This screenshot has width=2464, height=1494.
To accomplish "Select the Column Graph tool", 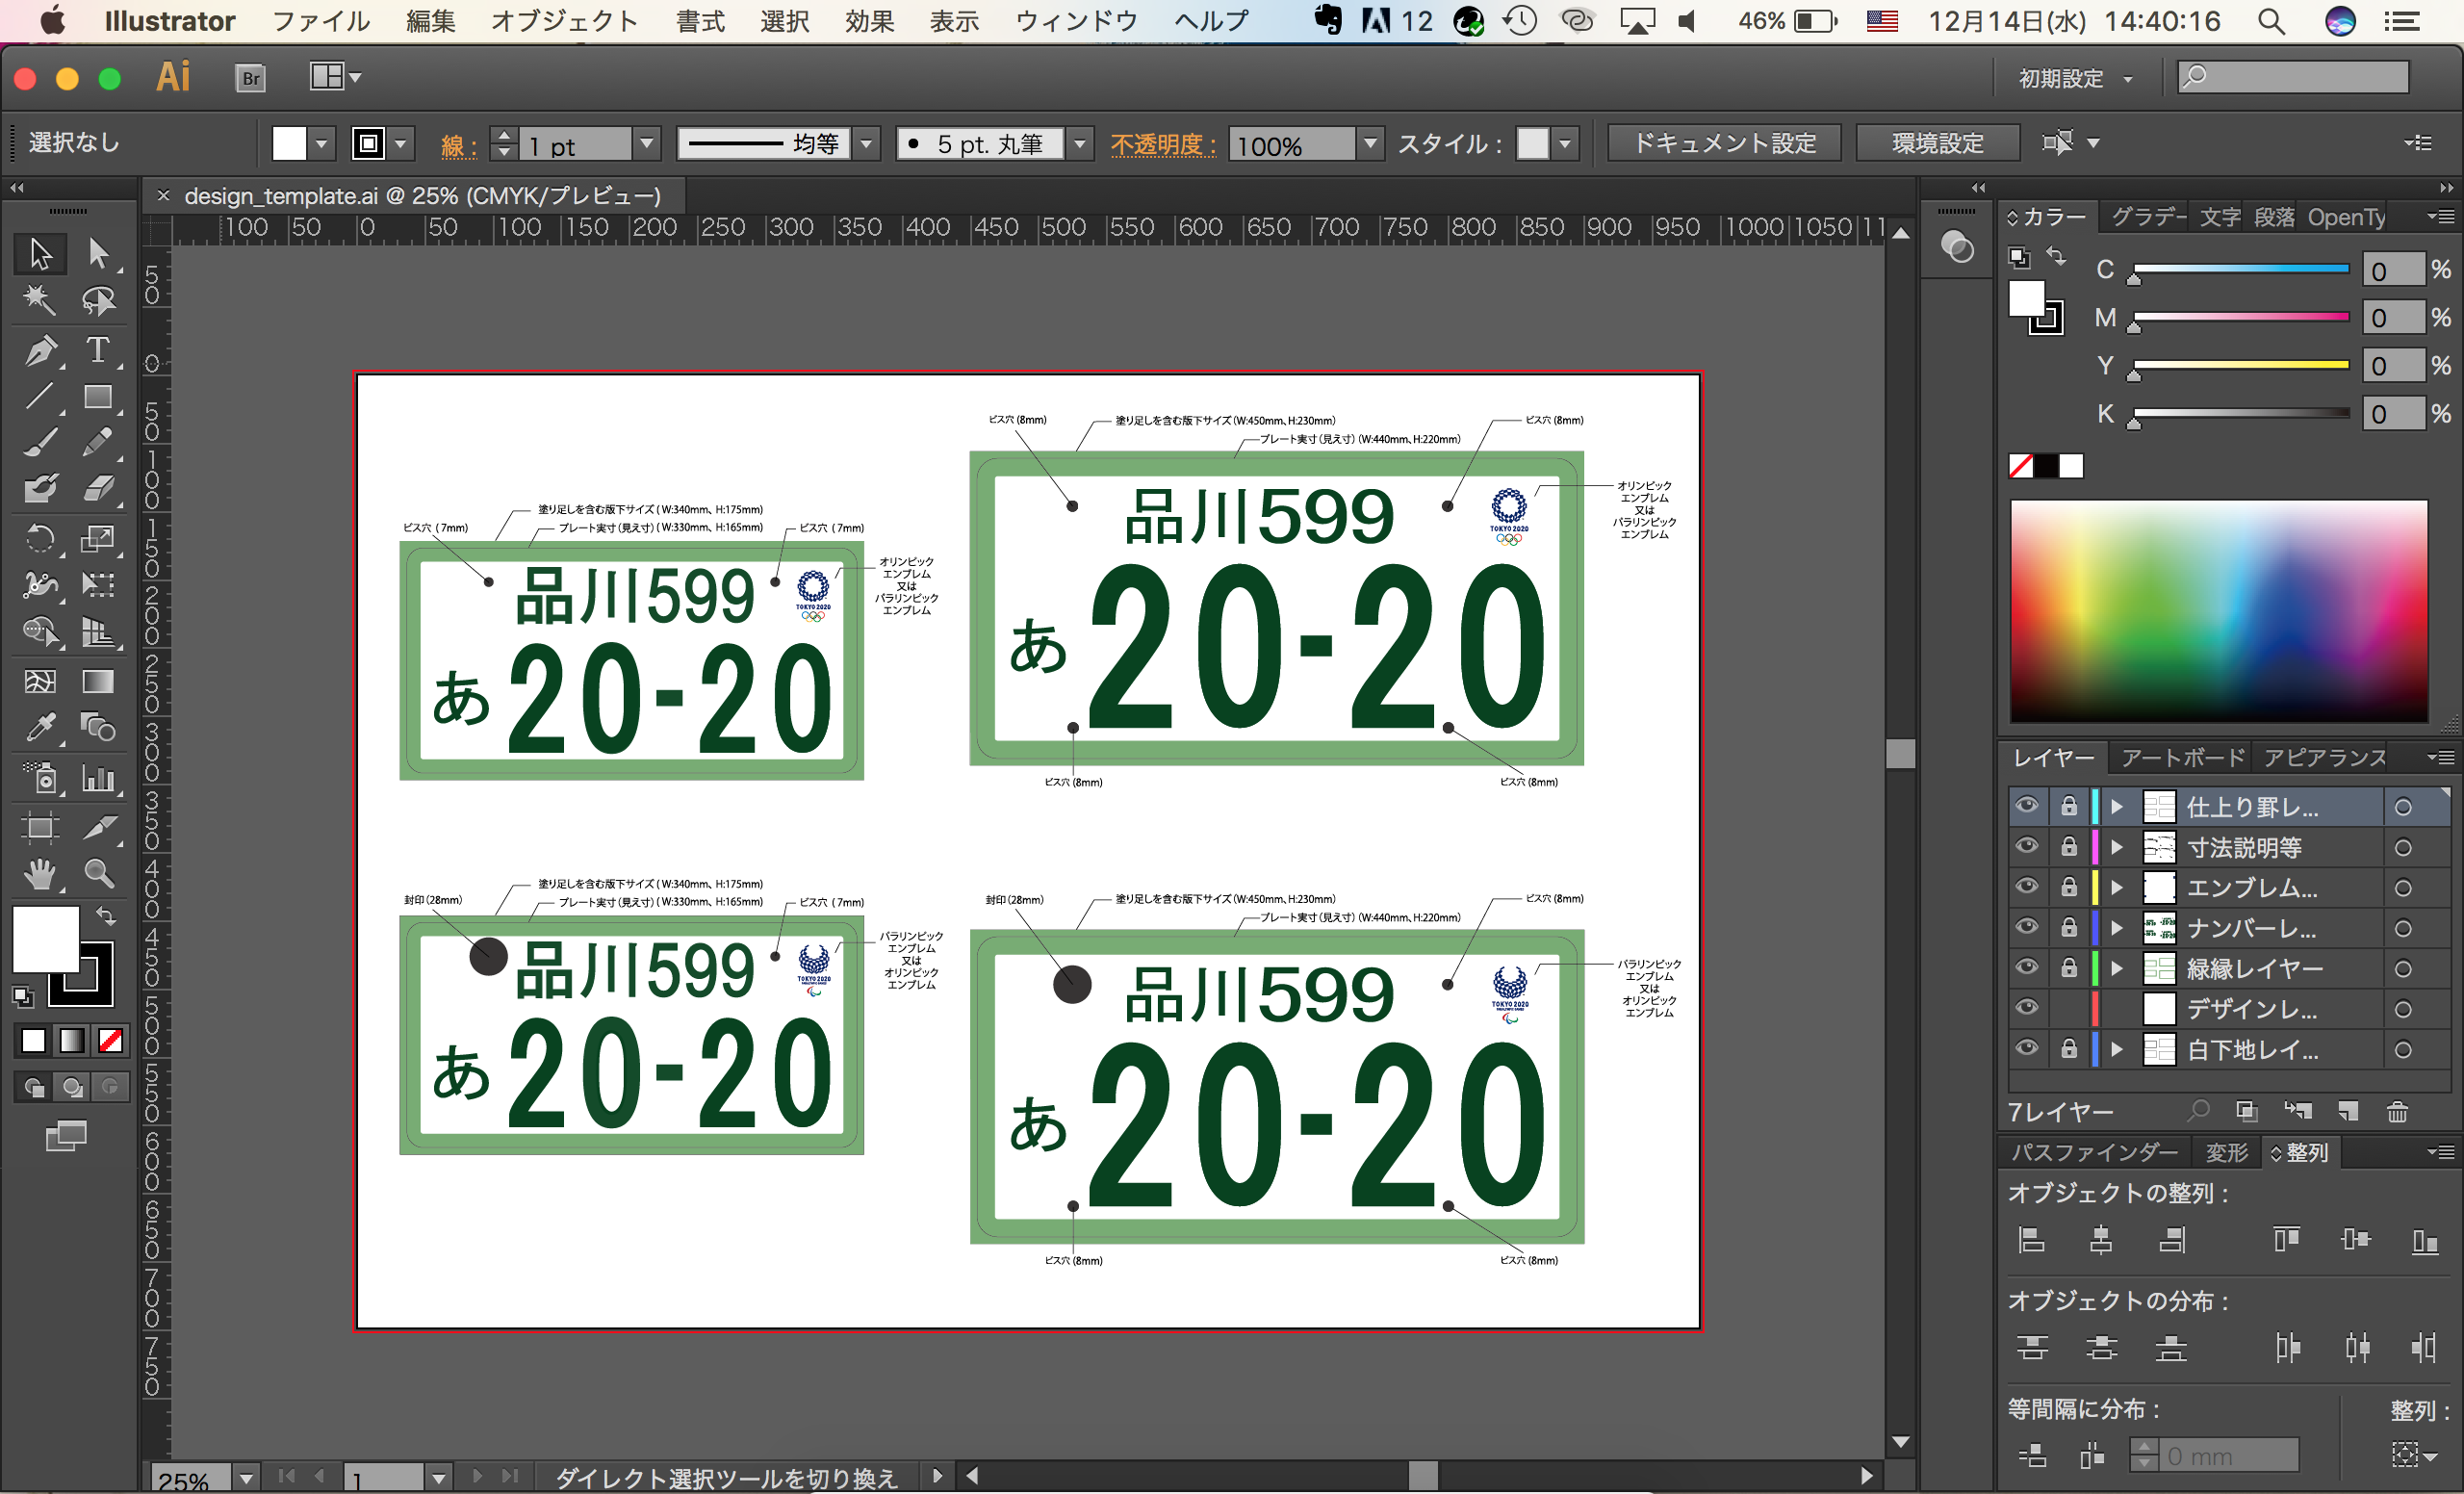I will [x=98, y=778].
